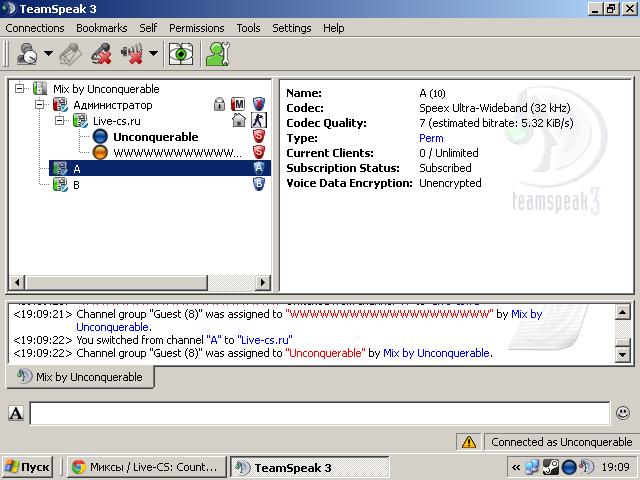Open the Connections menu

(x=35, y=28)
